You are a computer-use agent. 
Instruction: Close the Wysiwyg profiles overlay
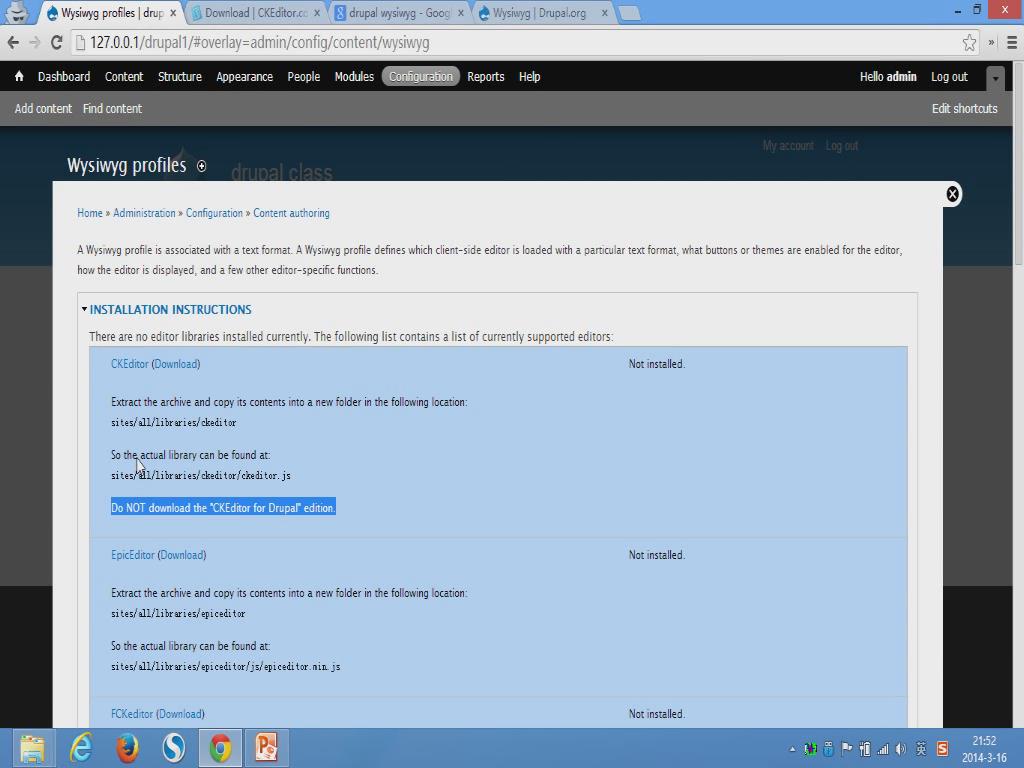pos(952,194)
